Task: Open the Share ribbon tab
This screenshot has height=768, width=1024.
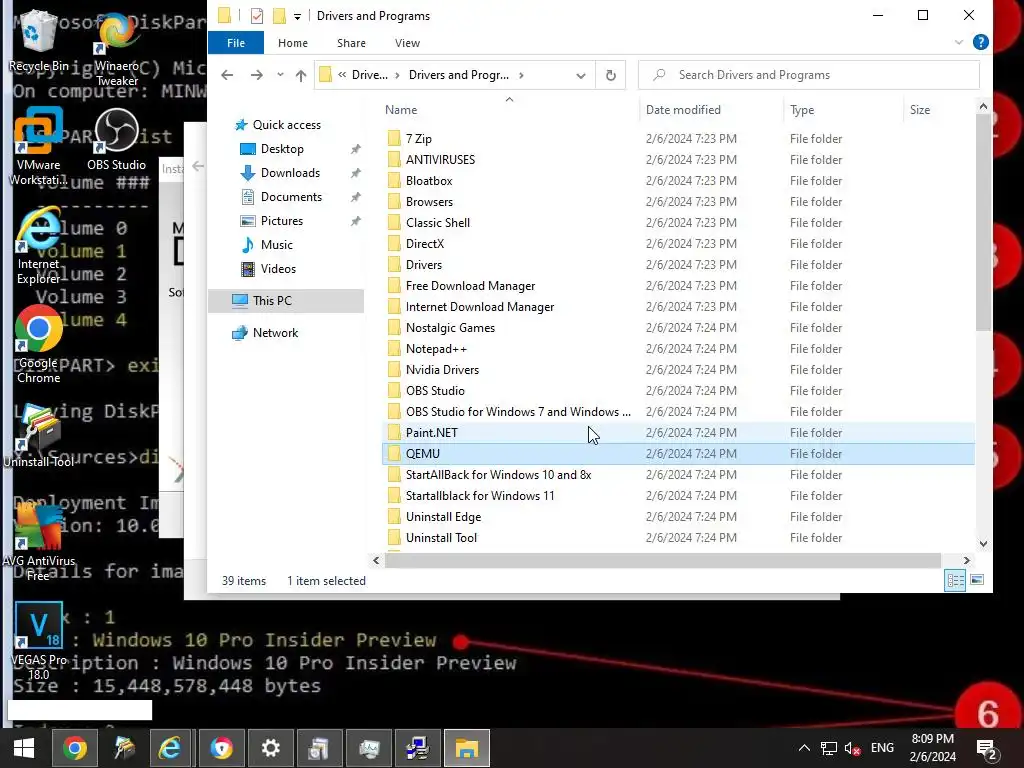Action: click(351, 43)
